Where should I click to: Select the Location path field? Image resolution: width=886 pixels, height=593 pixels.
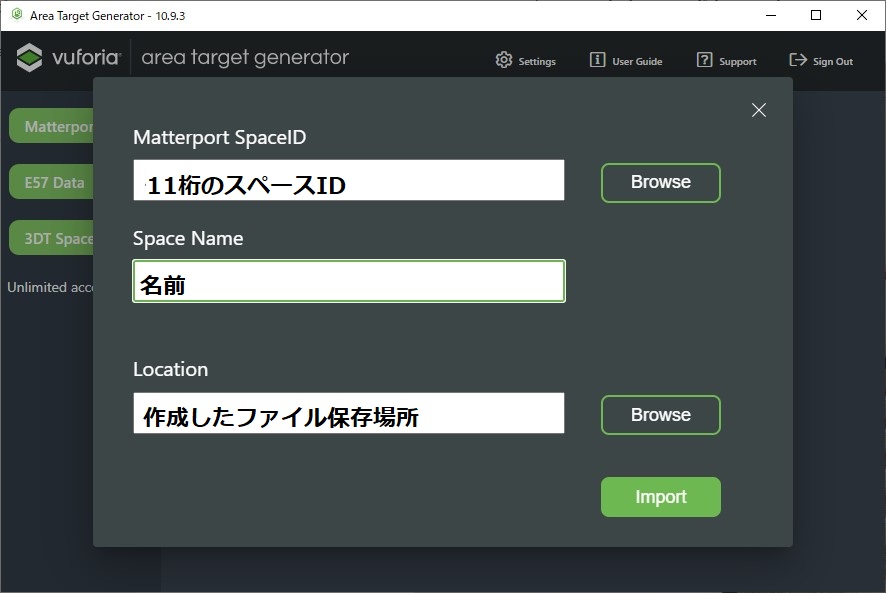[x=348, y=414]
